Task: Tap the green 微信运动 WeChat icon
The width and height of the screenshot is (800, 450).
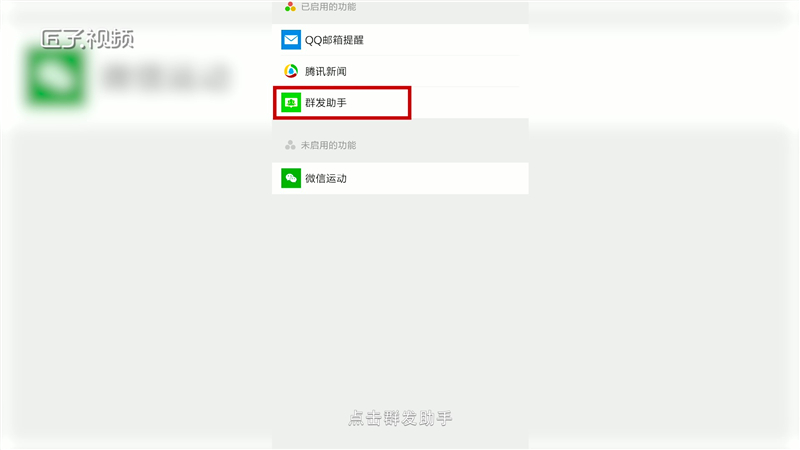Action: coord(291,178)
